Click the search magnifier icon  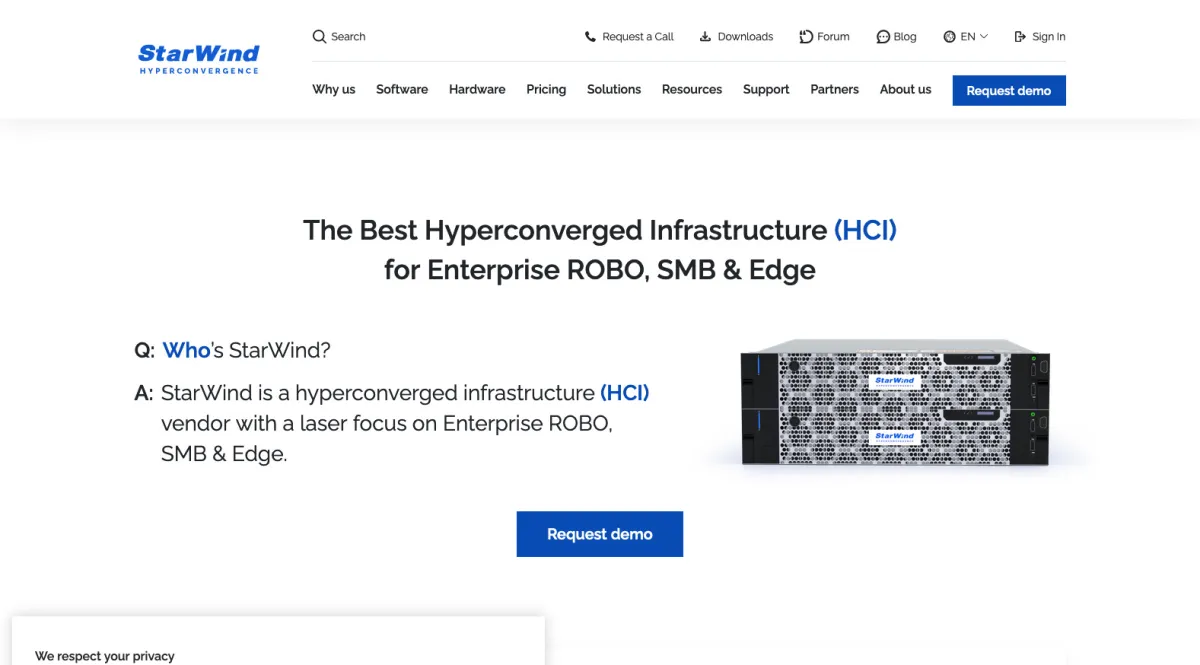[x=319, y=36]
